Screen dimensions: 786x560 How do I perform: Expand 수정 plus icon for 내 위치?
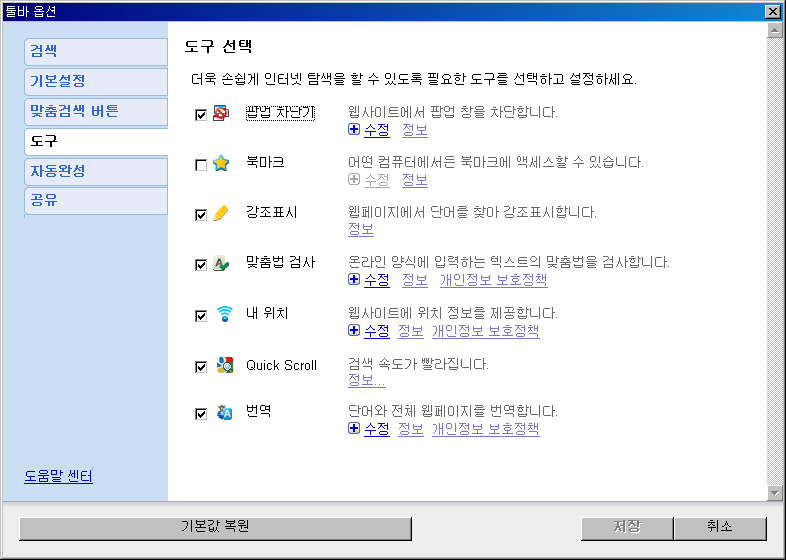[x=354, y=330]
